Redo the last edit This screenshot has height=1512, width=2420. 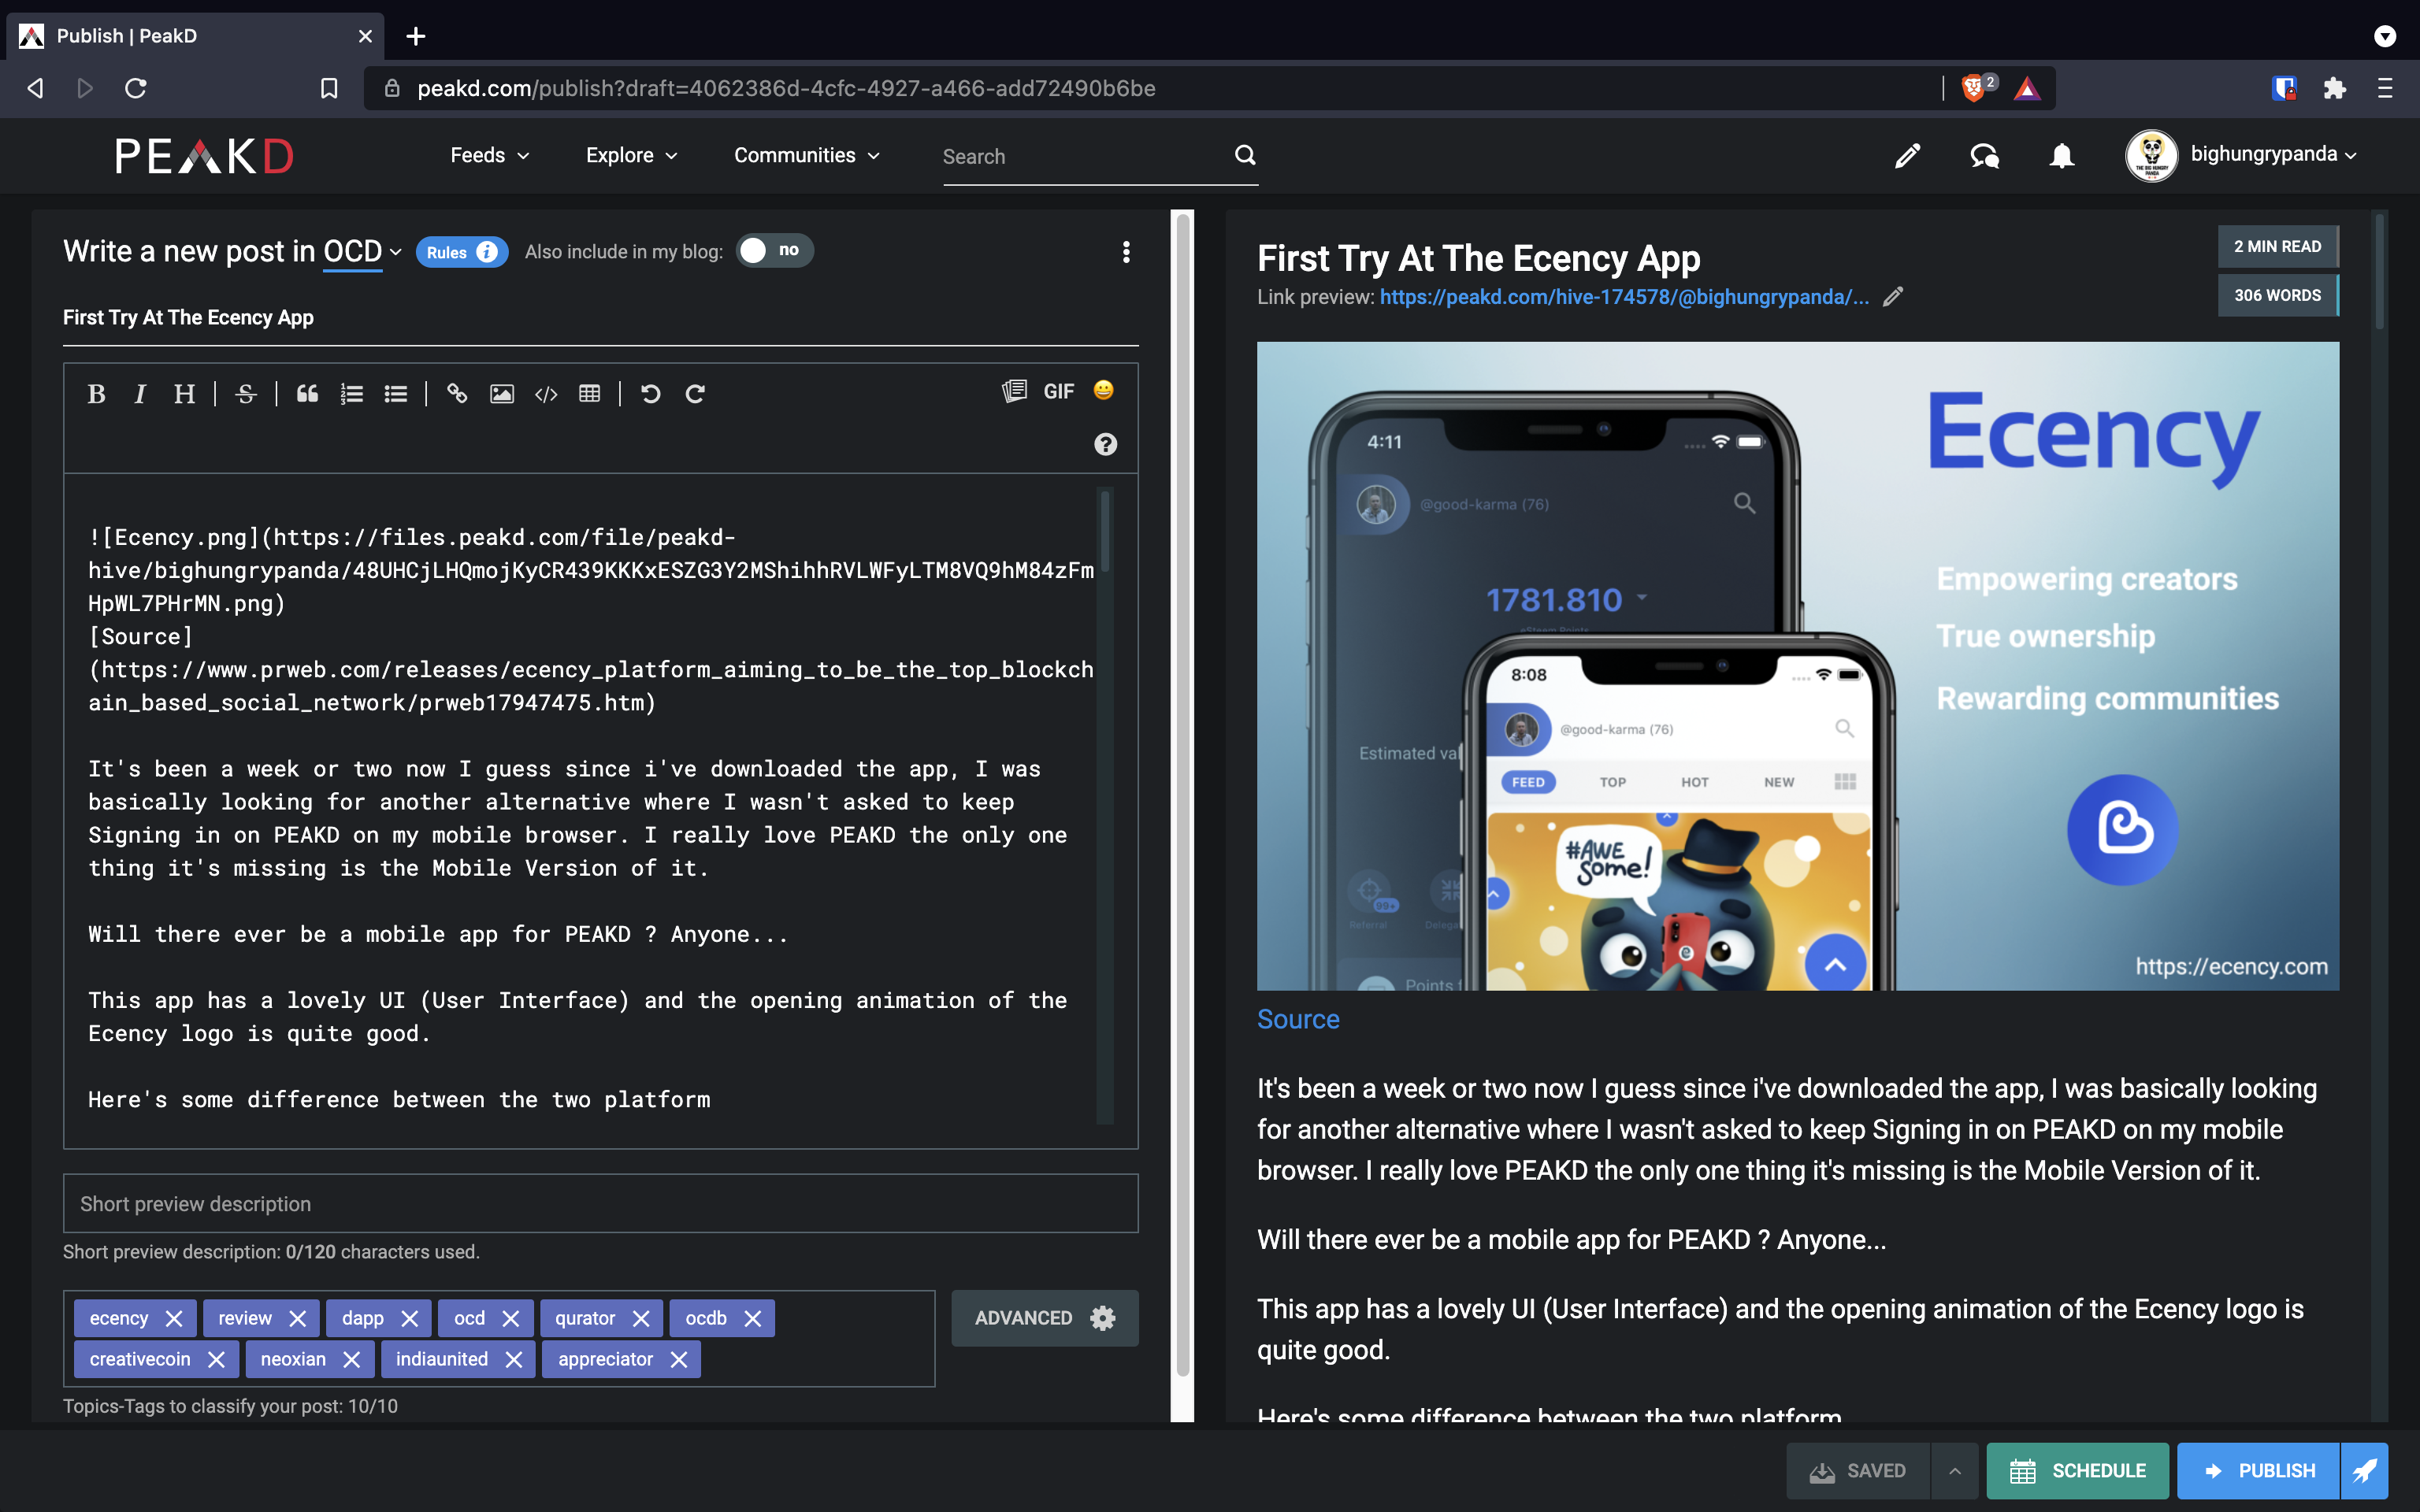tap(695, 394)
